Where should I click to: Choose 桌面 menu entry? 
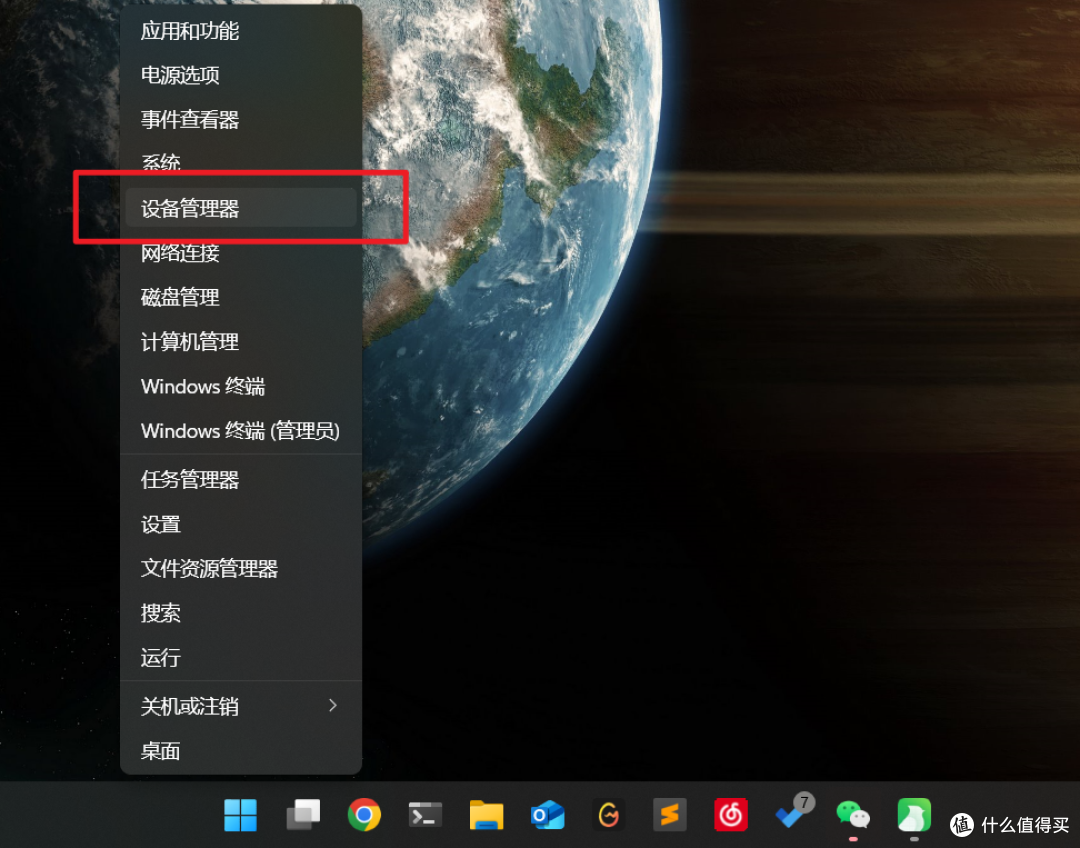(x=241, y=751)
